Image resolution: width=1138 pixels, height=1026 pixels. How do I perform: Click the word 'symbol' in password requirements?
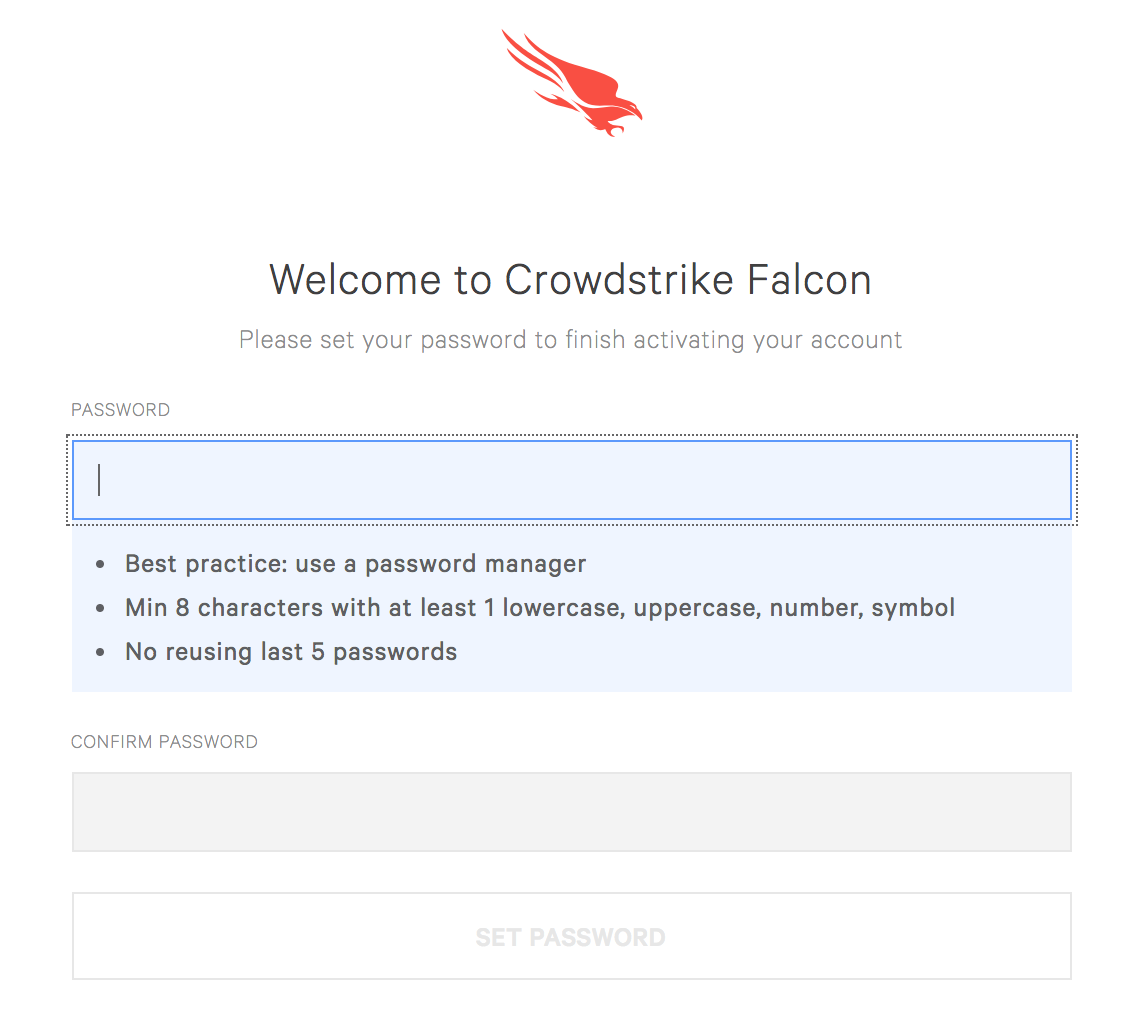pyautogui.click(x=913, y=608)
